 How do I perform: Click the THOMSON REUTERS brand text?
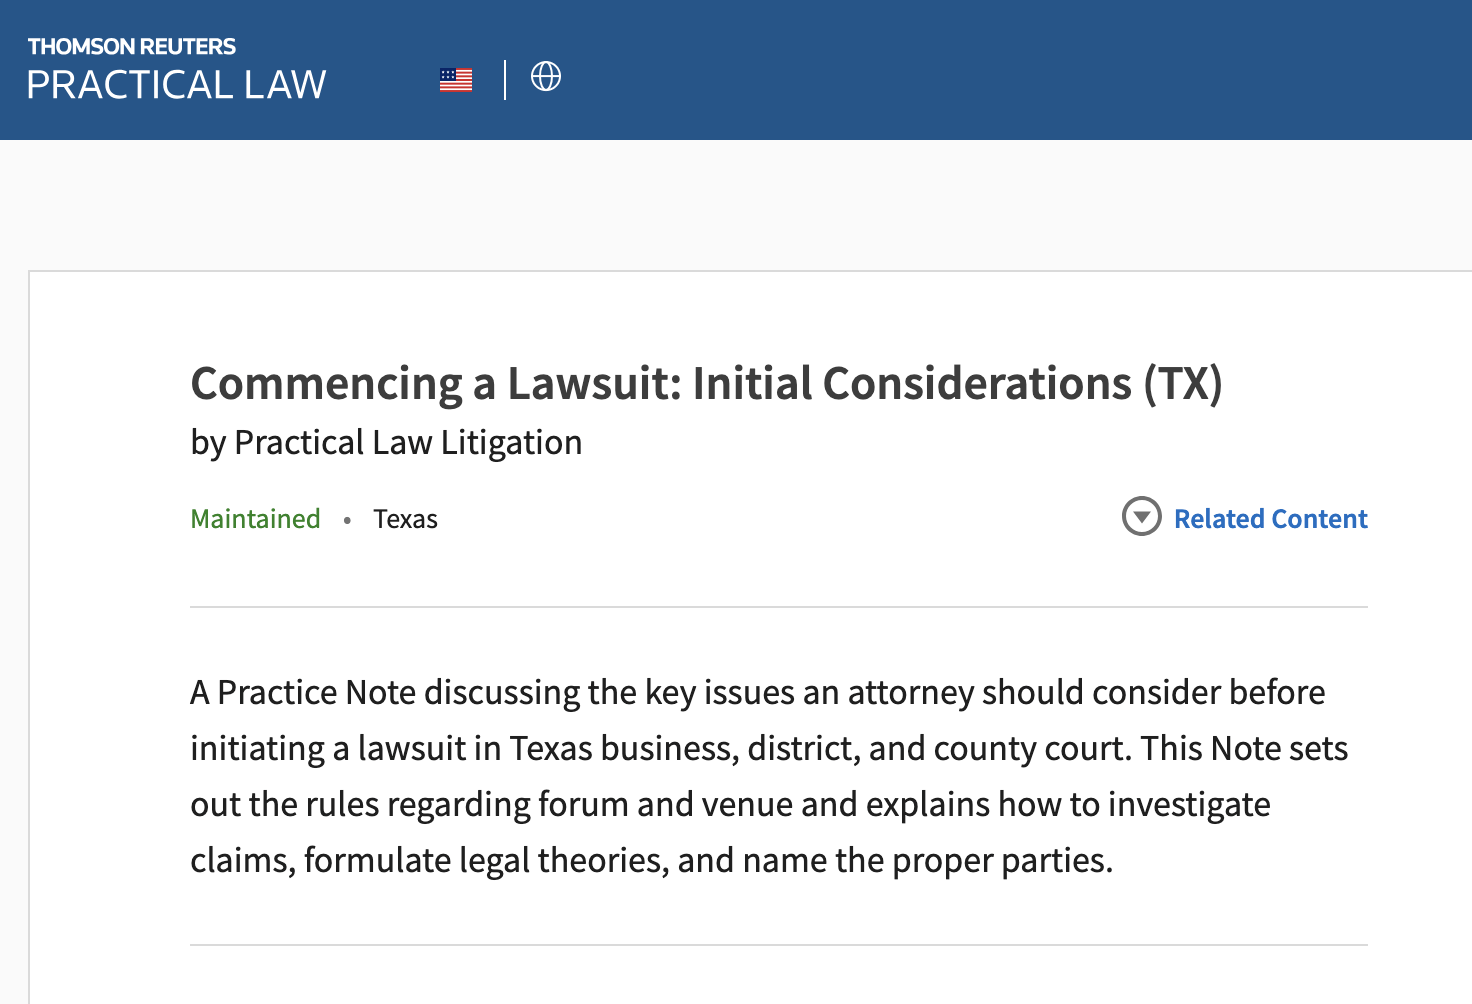(x=131, y=46)
